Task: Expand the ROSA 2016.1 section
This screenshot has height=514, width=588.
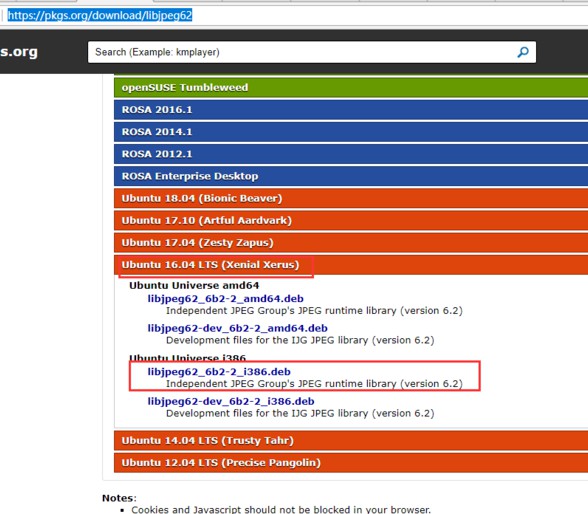Action: pos(351,109)
